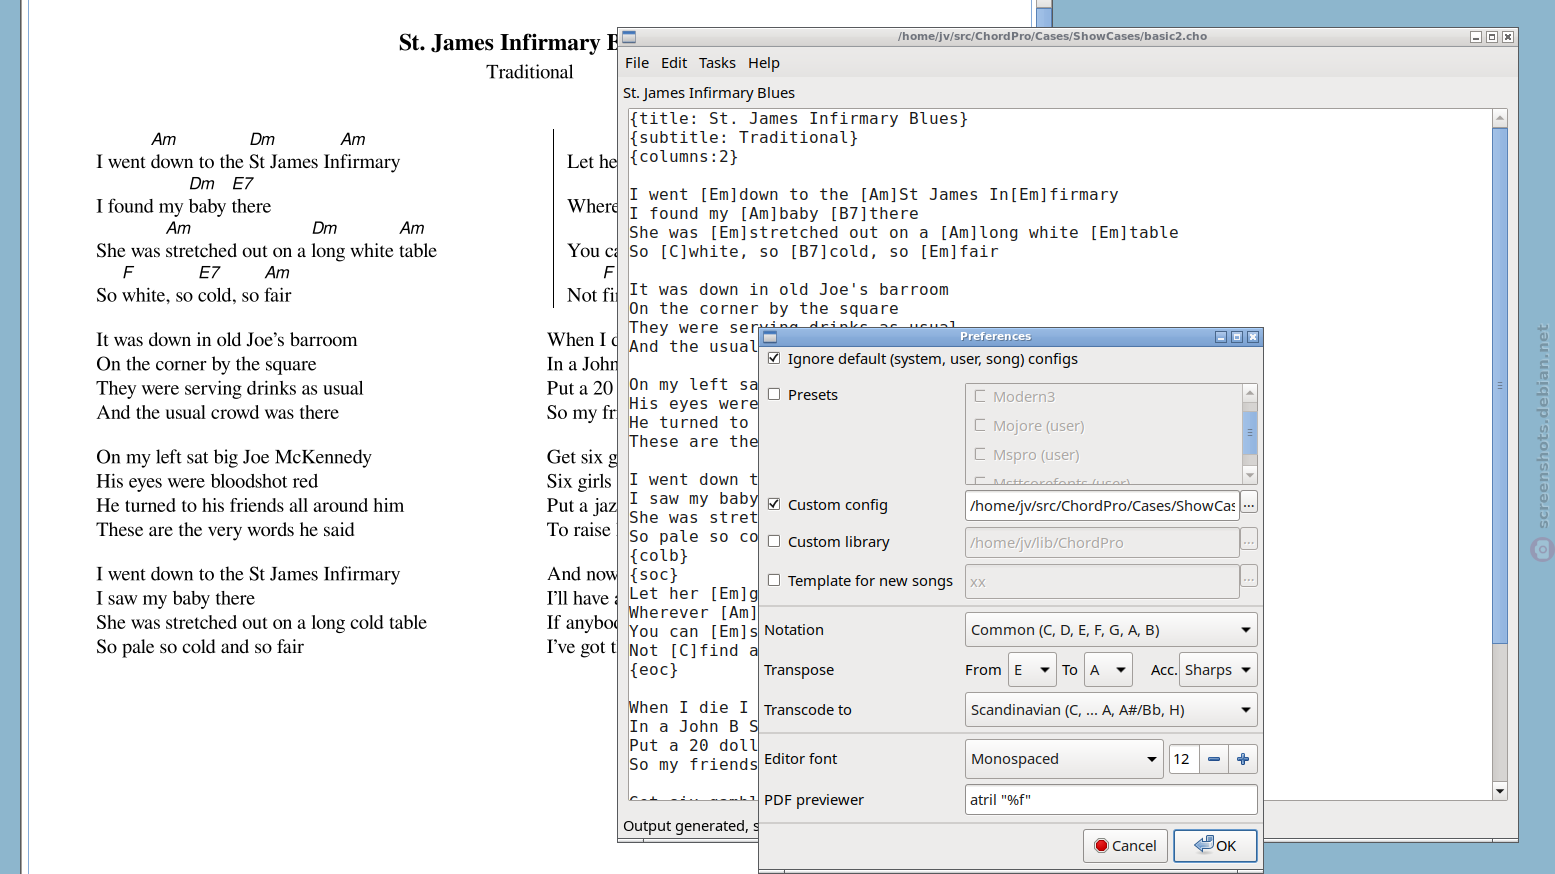Click in the PDF previewer text field
Viewport: 1555px width, 874px height.
point(1110,800)
